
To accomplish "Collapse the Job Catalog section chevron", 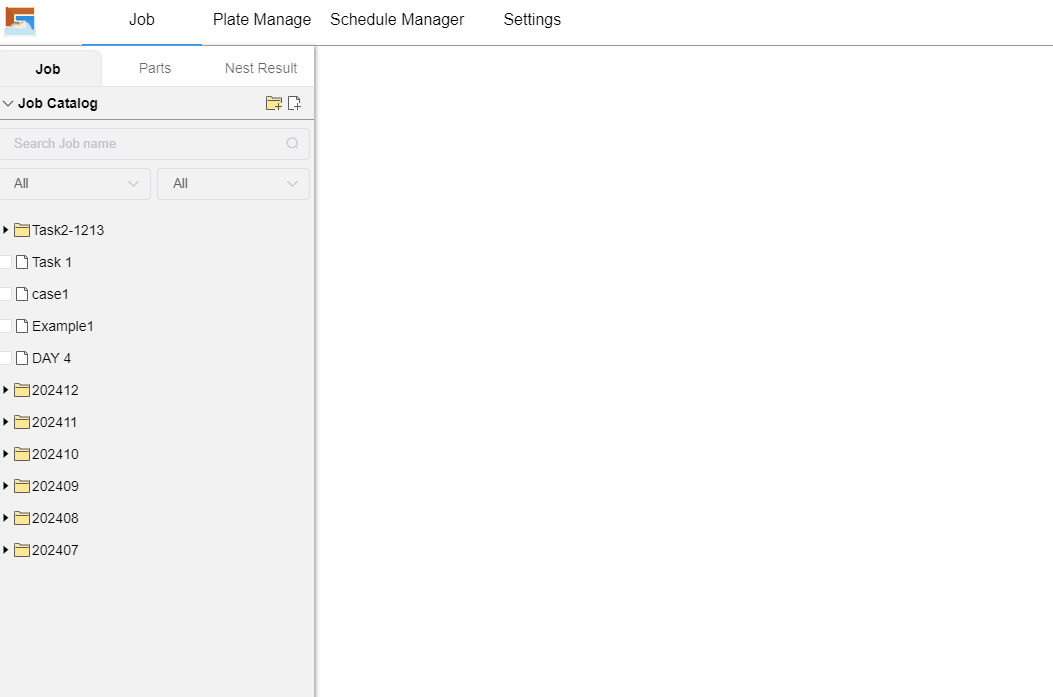I will pos(8,103).
